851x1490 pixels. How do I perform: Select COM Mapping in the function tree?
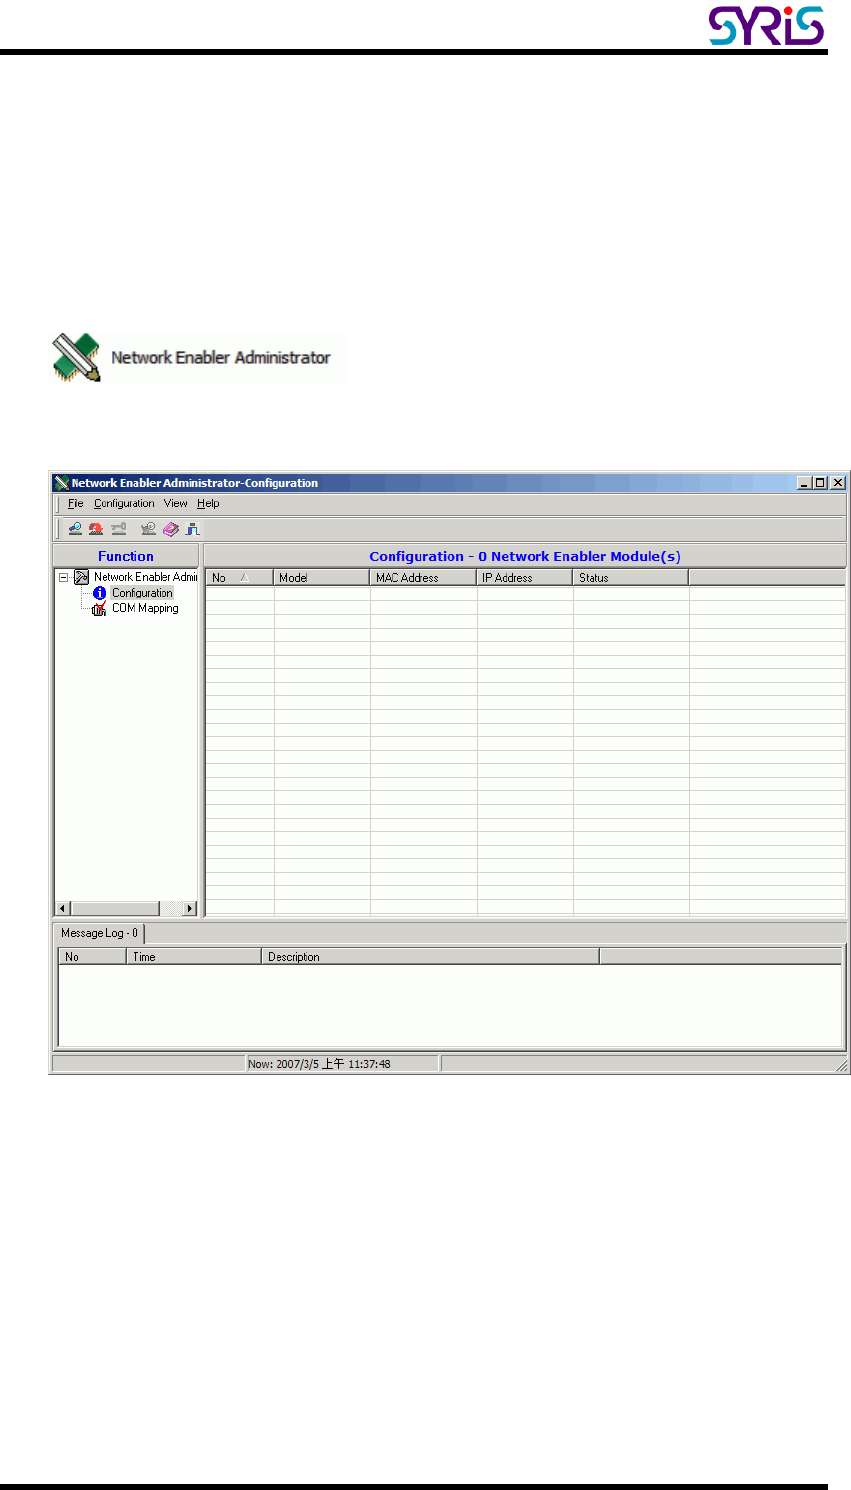tap(145, 608)
